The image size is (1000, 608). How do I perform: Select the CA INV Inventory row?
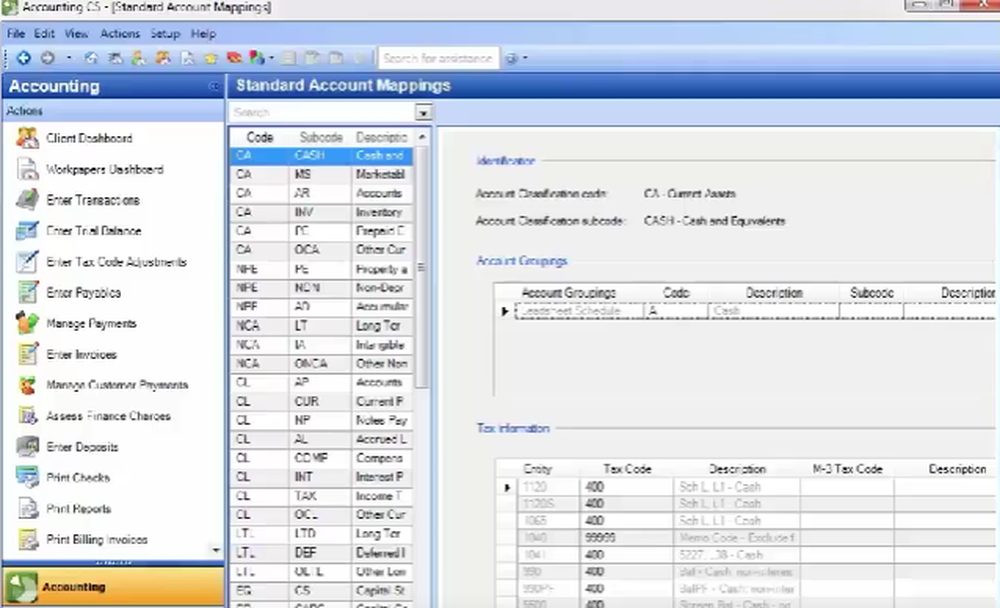click(322, 212)
